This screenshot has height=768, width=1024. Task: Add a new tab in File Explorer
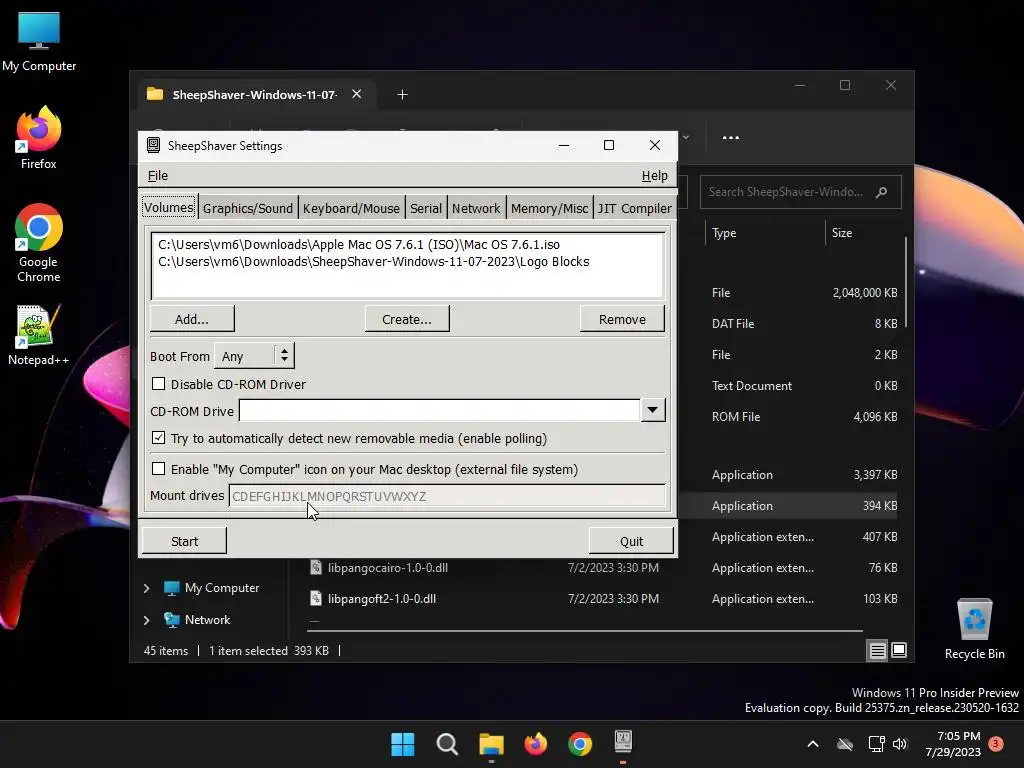coord(402,95)
